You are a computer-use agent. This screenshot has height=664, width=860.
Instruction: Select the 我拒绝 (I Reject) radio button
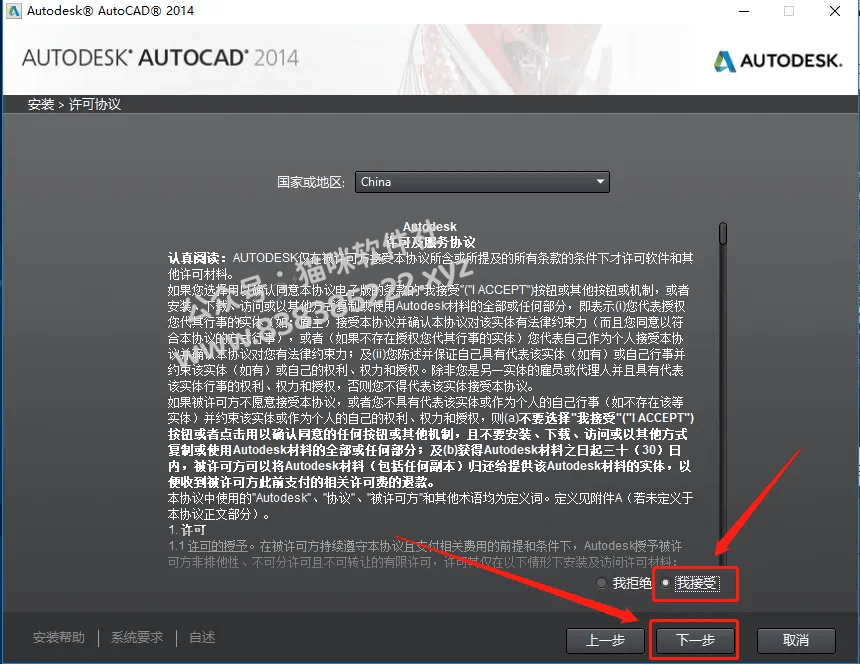[602, 583]
